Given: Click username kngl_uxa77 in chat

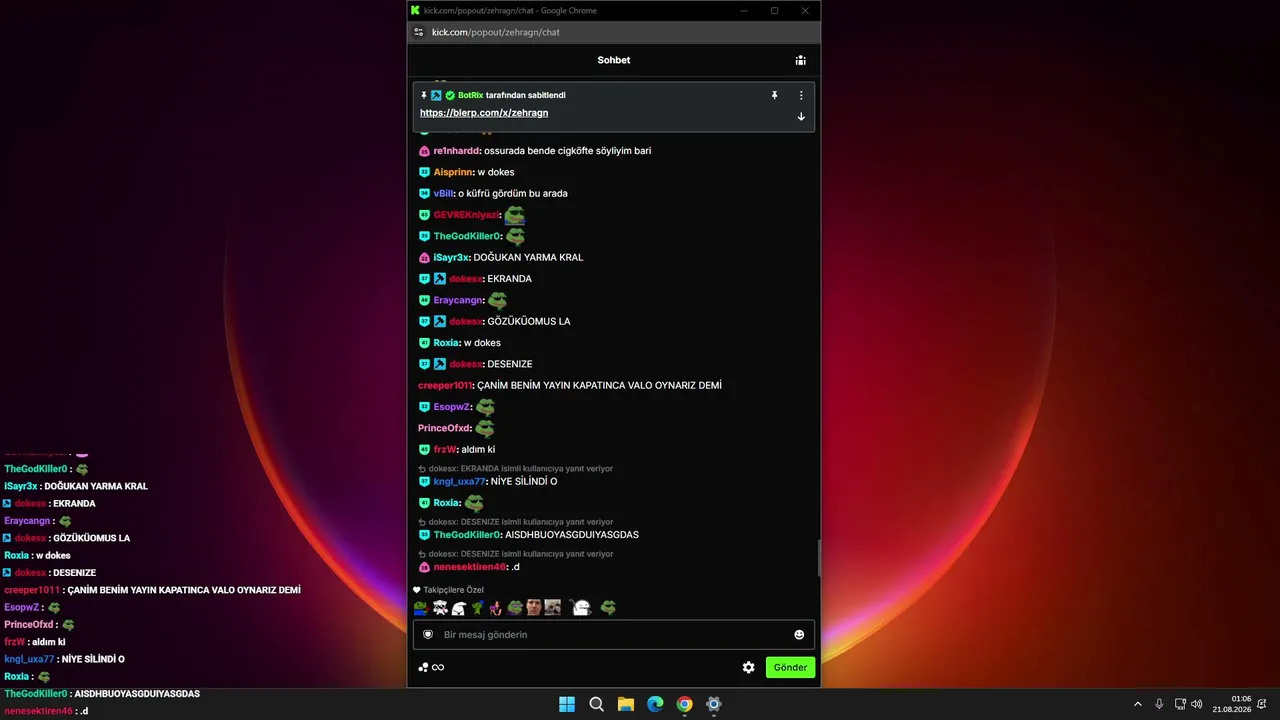Looking at the screenshot, I should coord(459,481).
